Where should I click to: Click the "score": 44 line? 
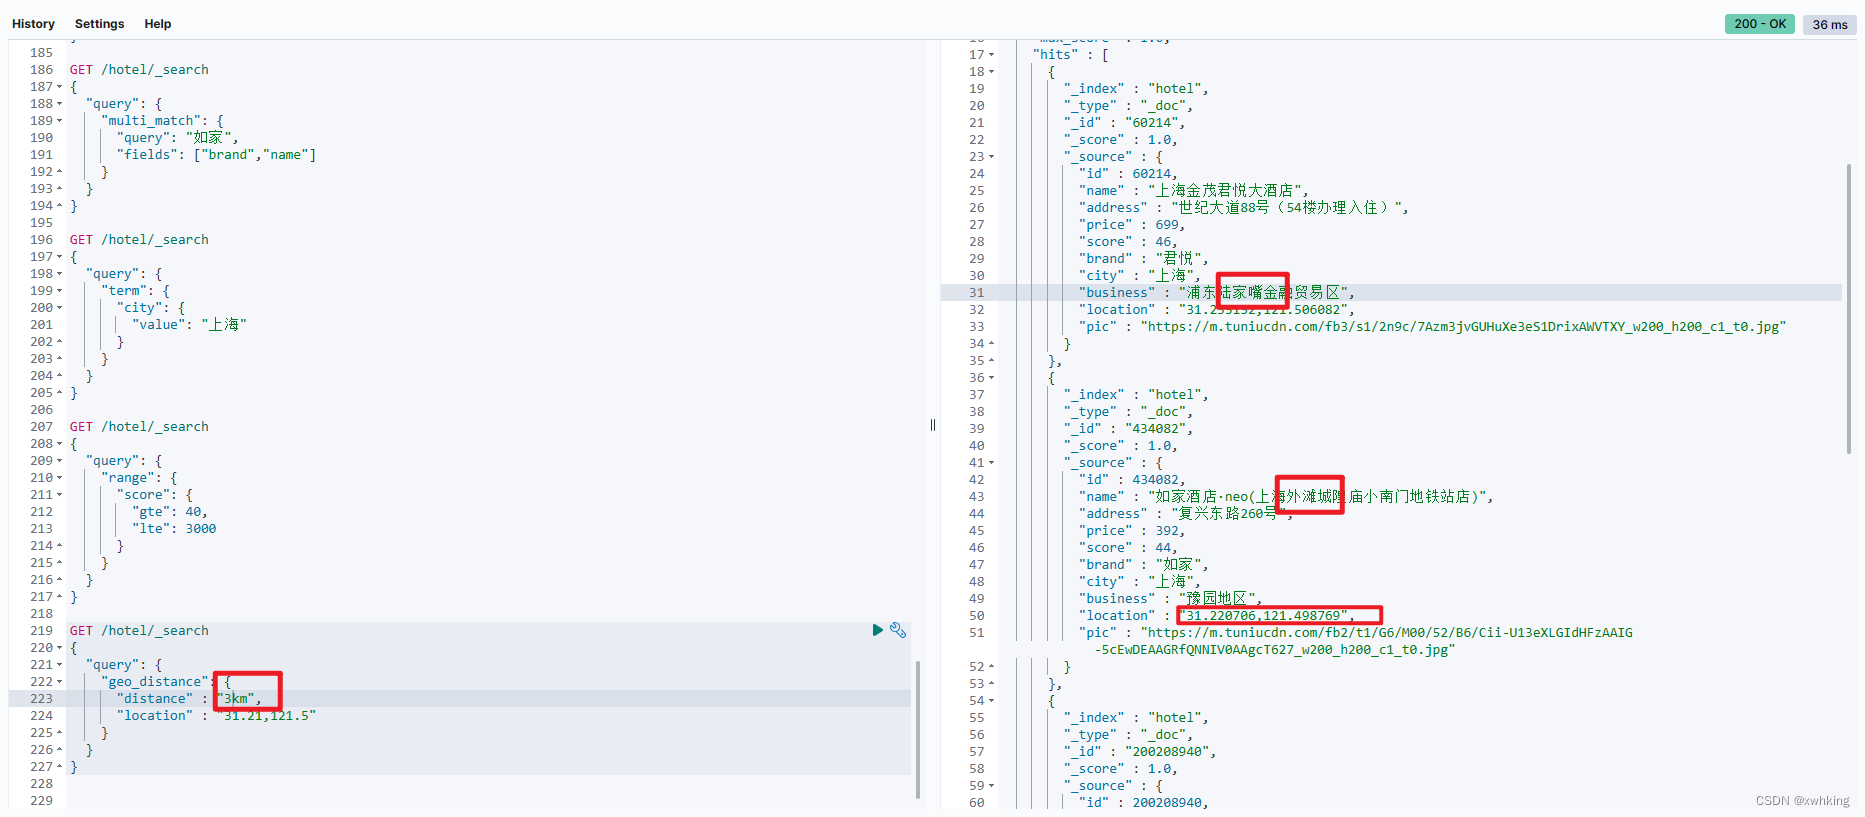tap(1128, 548)
